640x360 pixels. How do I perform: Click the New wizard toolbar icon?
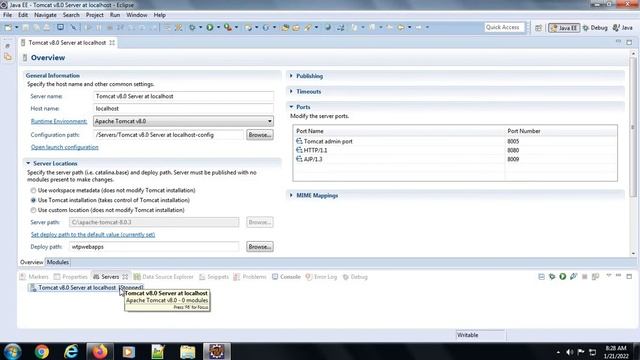coord(8,27)
